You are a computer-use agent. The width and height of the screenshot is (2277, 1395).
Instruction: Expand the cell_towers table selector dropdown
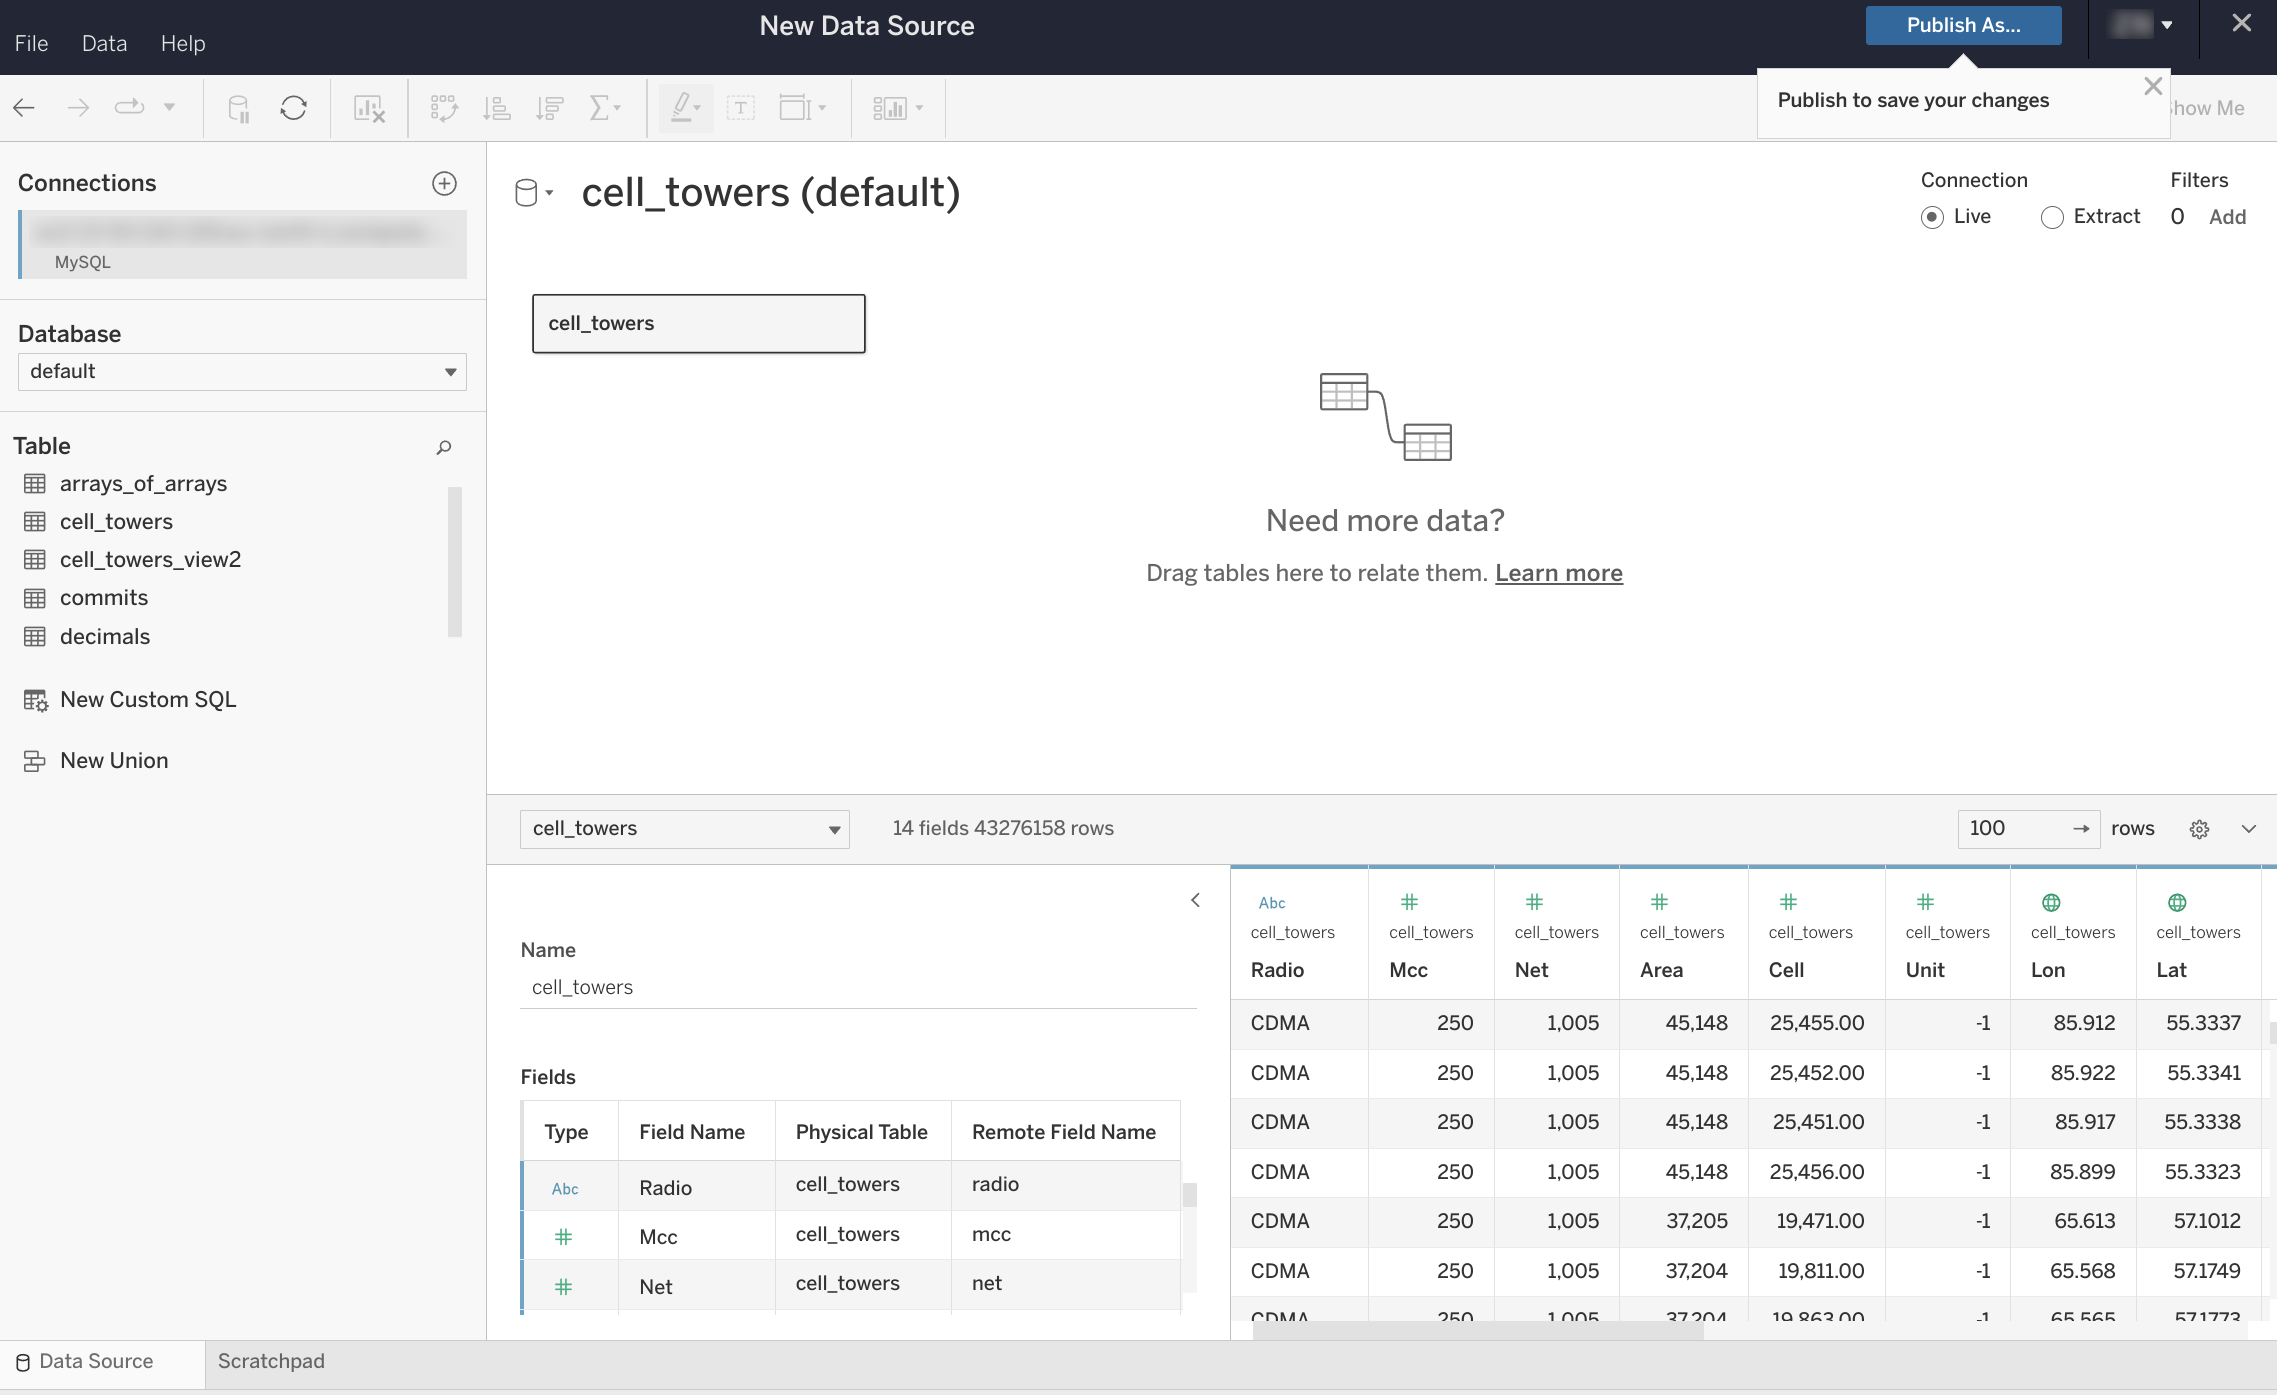click(x=833, y=829)
